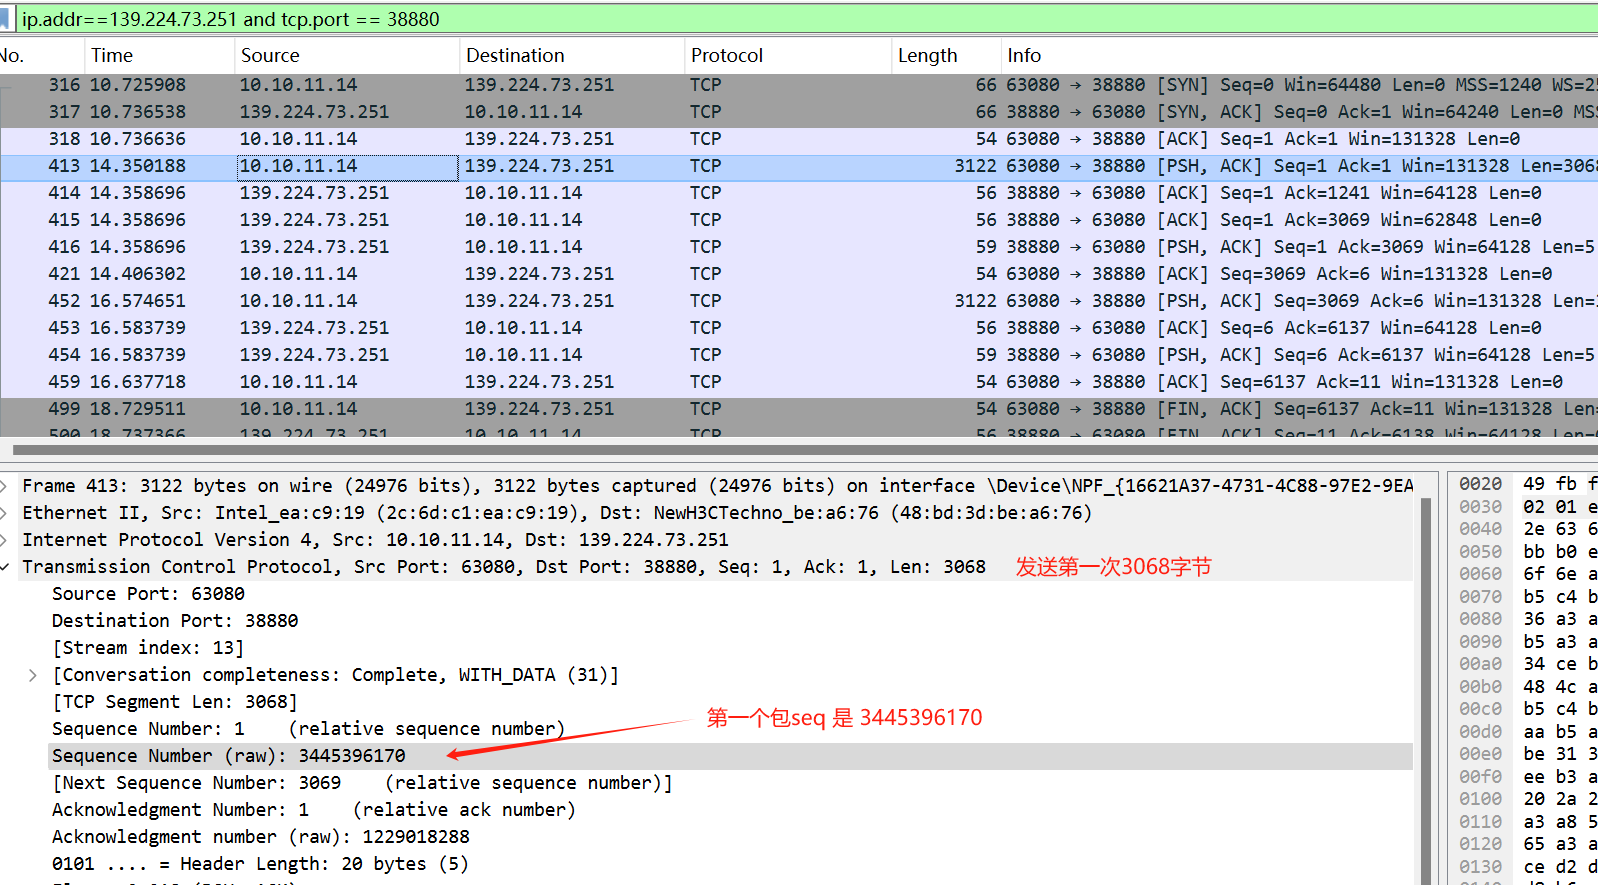Click source cell 10.10.11.14 of packet 413
1598x885 pixels.
347,166
